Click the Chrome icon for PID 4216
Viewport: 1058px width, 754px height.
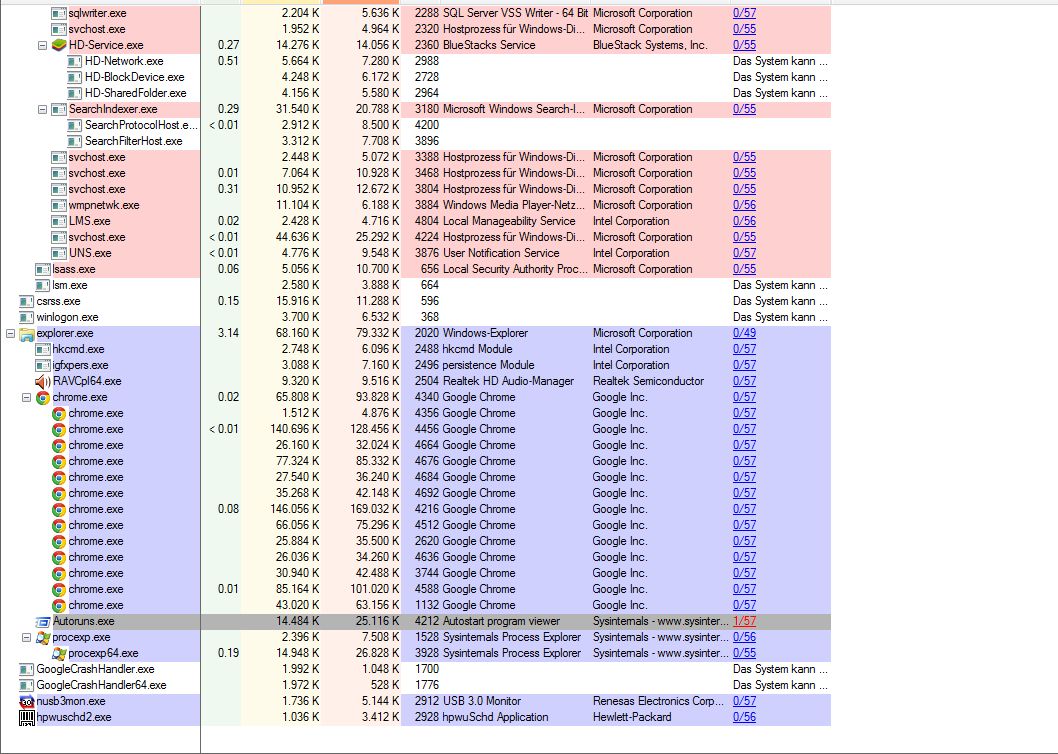coord(59,509)
